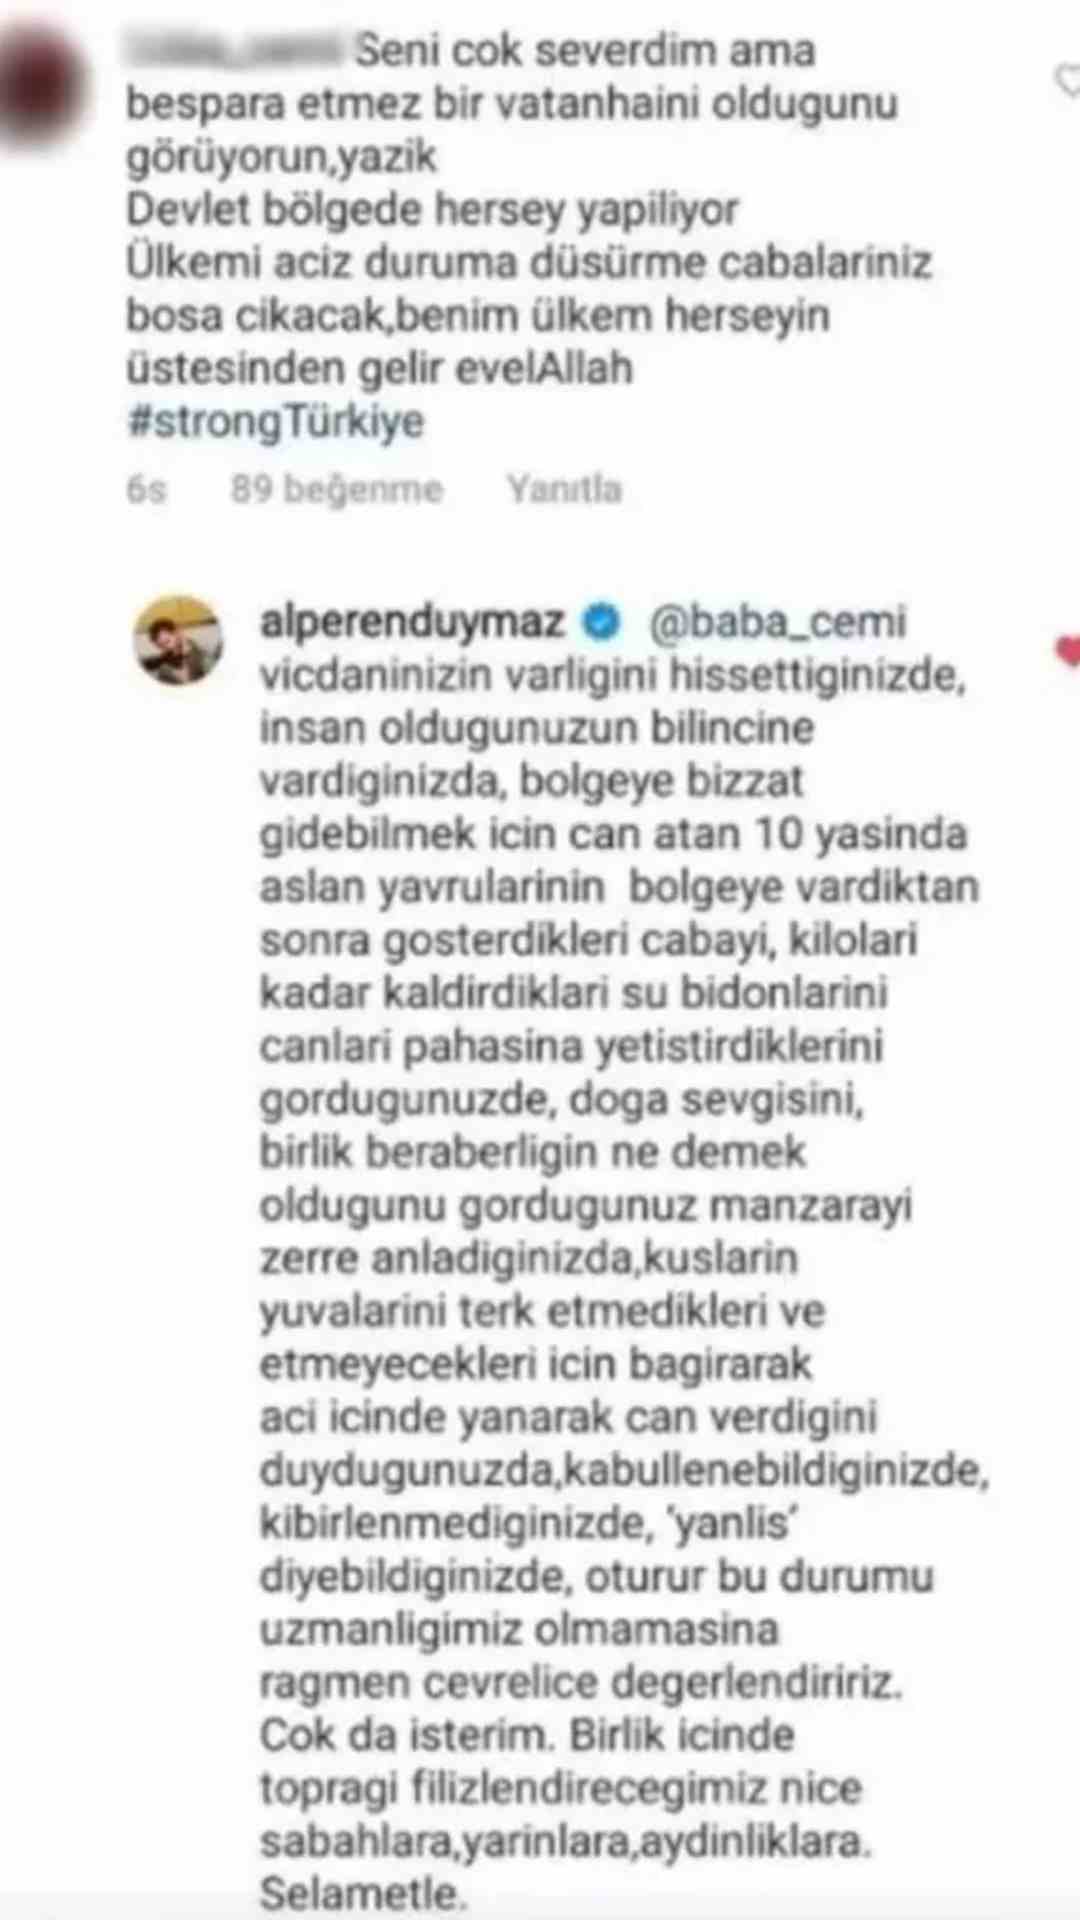This screenshot has height=1920, width=1080.
Task: Select the line 'Seni cok severdim ama'
Action: [x=586, y=50]
